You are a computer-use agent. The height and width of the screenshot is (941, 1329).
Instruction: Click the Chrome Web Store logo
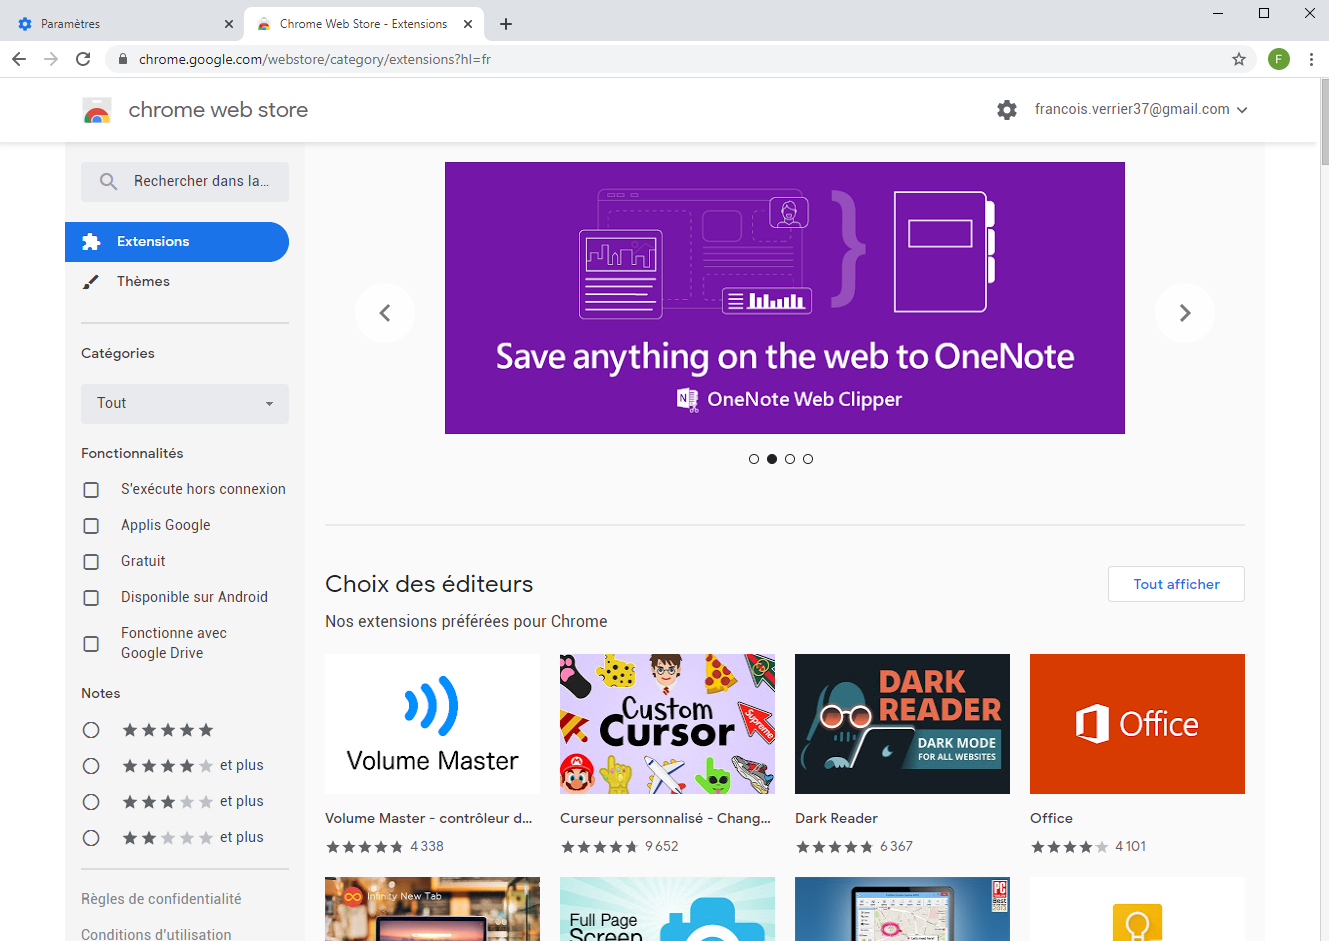click(x=98, y=110)
